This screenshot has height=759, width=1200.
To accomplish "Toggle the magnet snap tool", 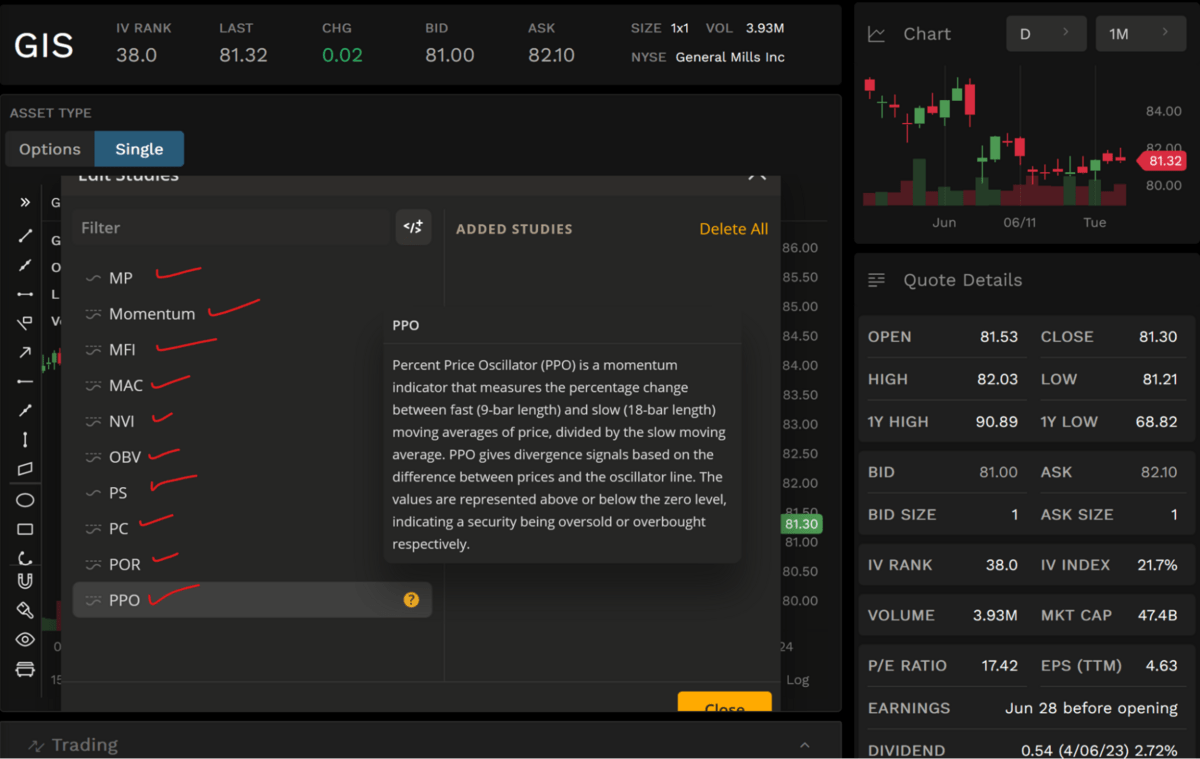I will (x=25, y=581).
